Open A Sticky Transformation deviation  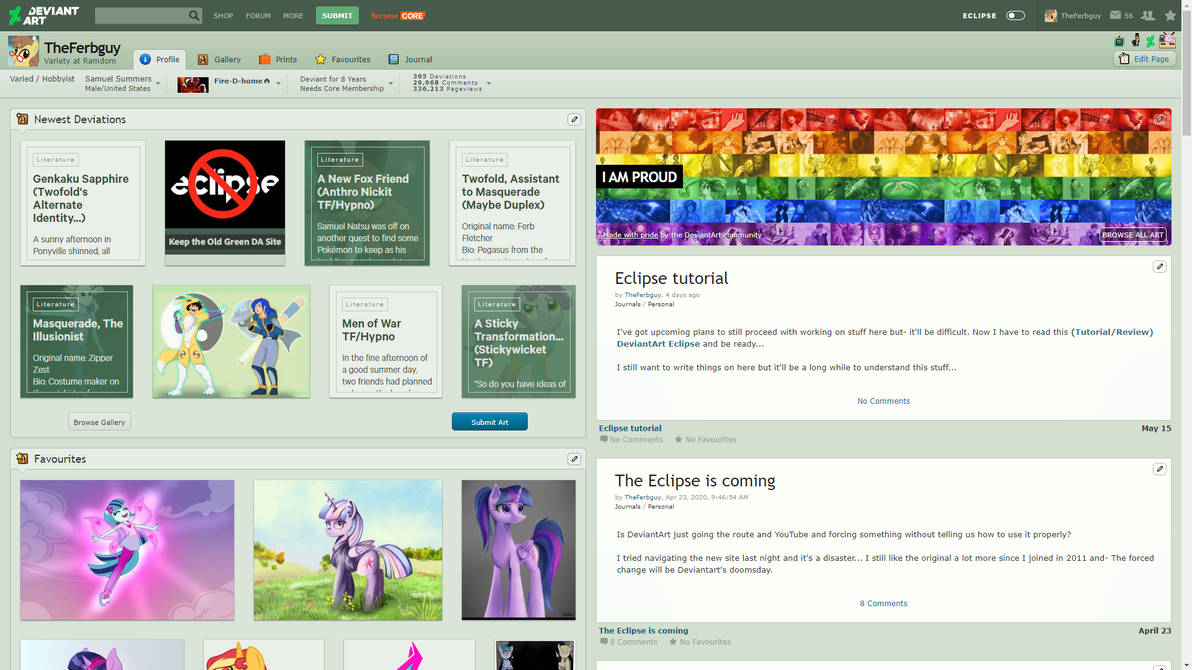click(518, 341)
